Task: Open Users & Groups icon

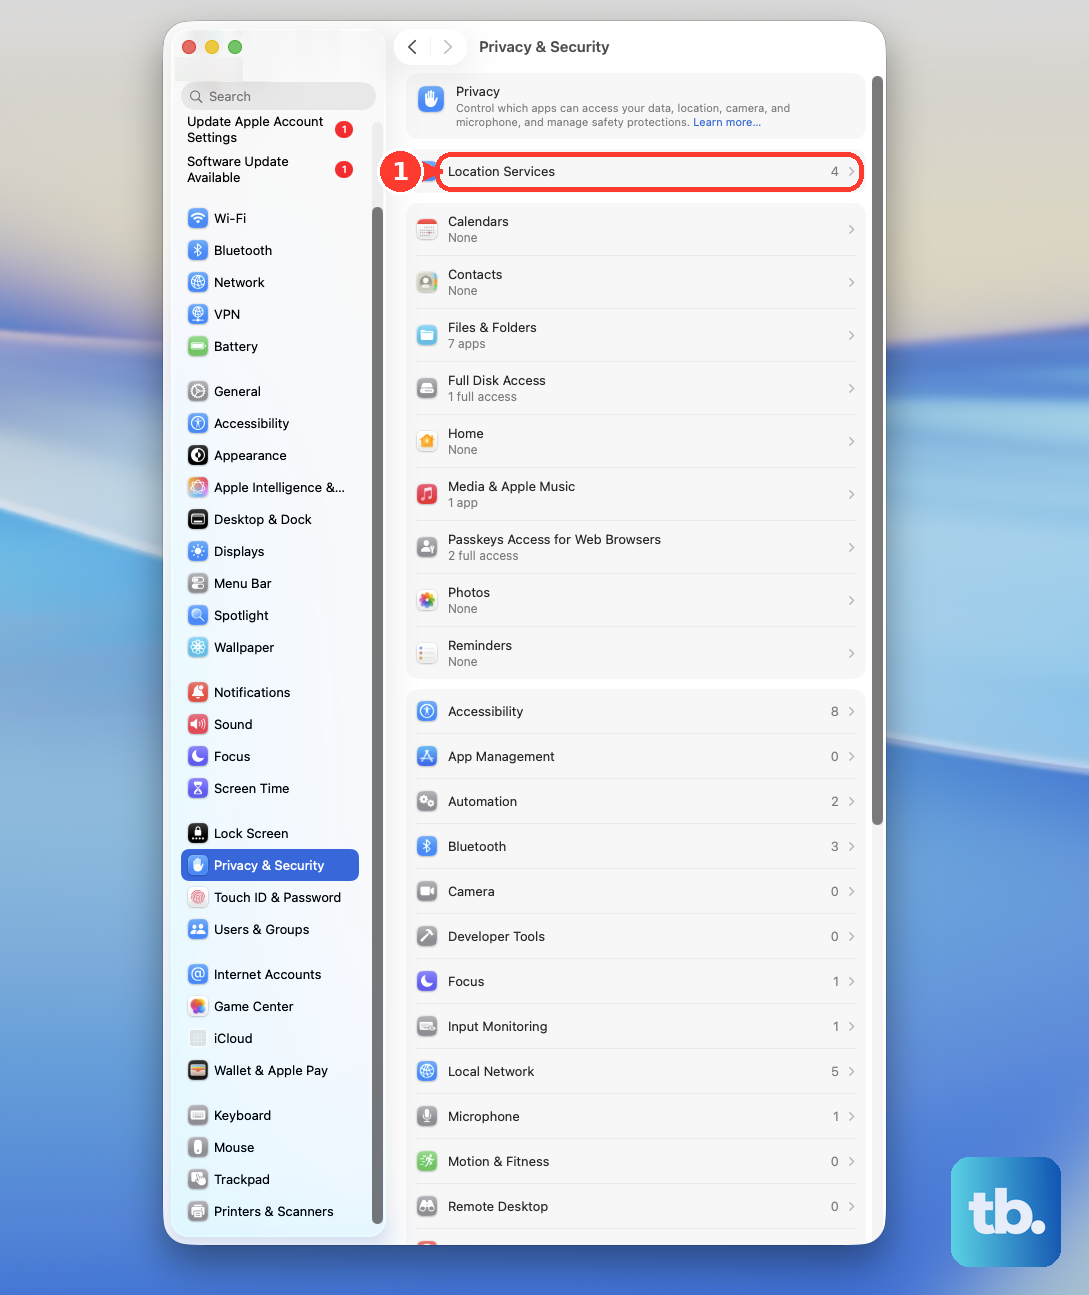Action: click(x=198, y=929)
